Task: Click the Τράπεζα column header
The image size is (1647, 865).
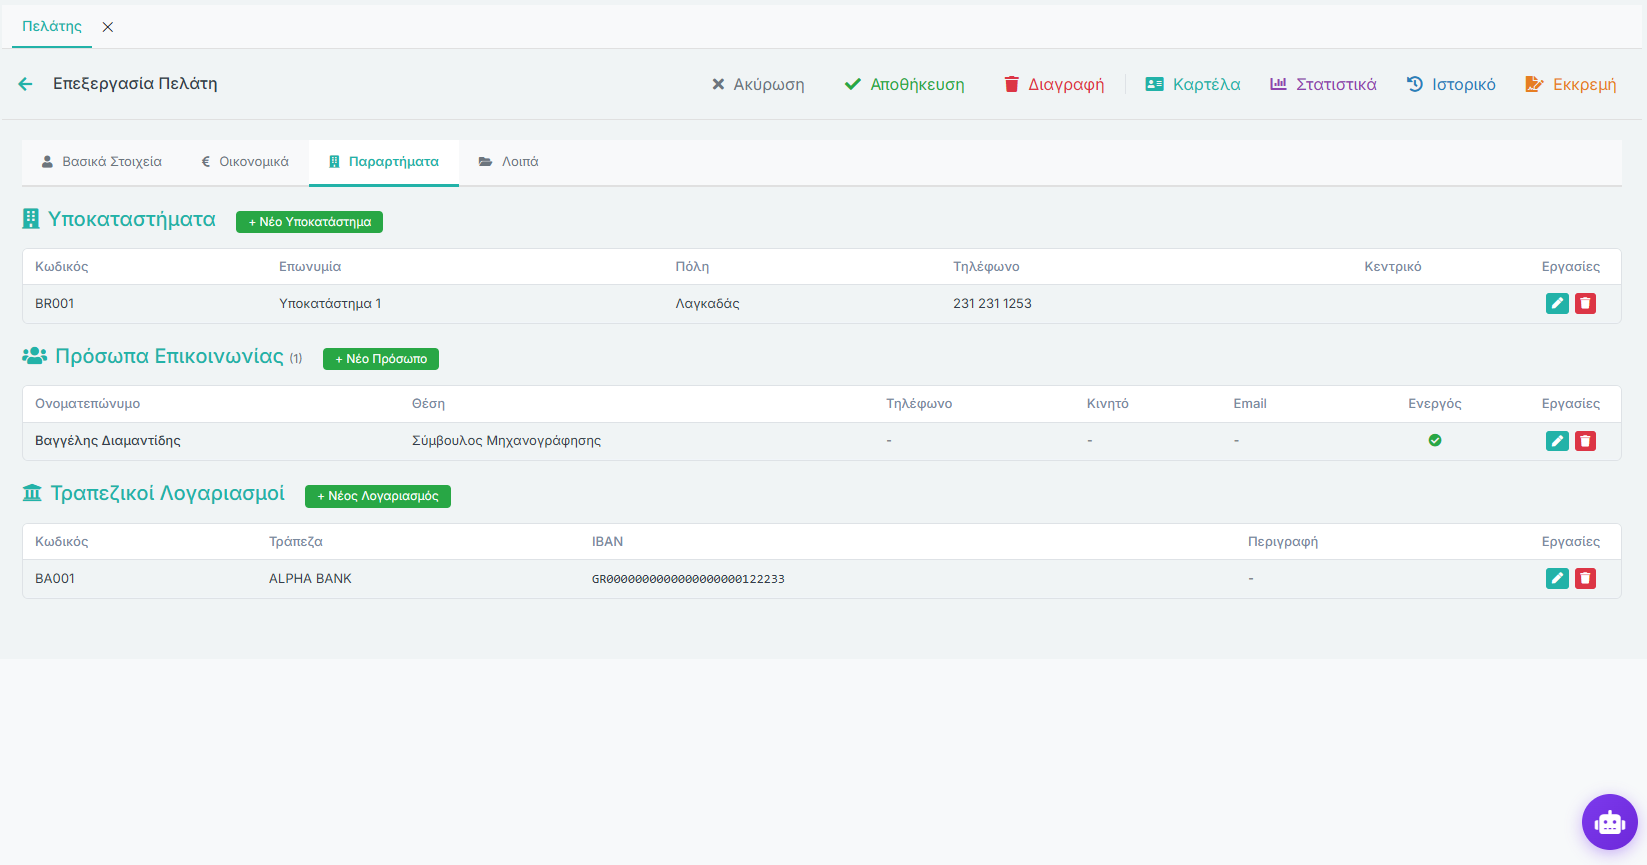Action: point(296,542)
